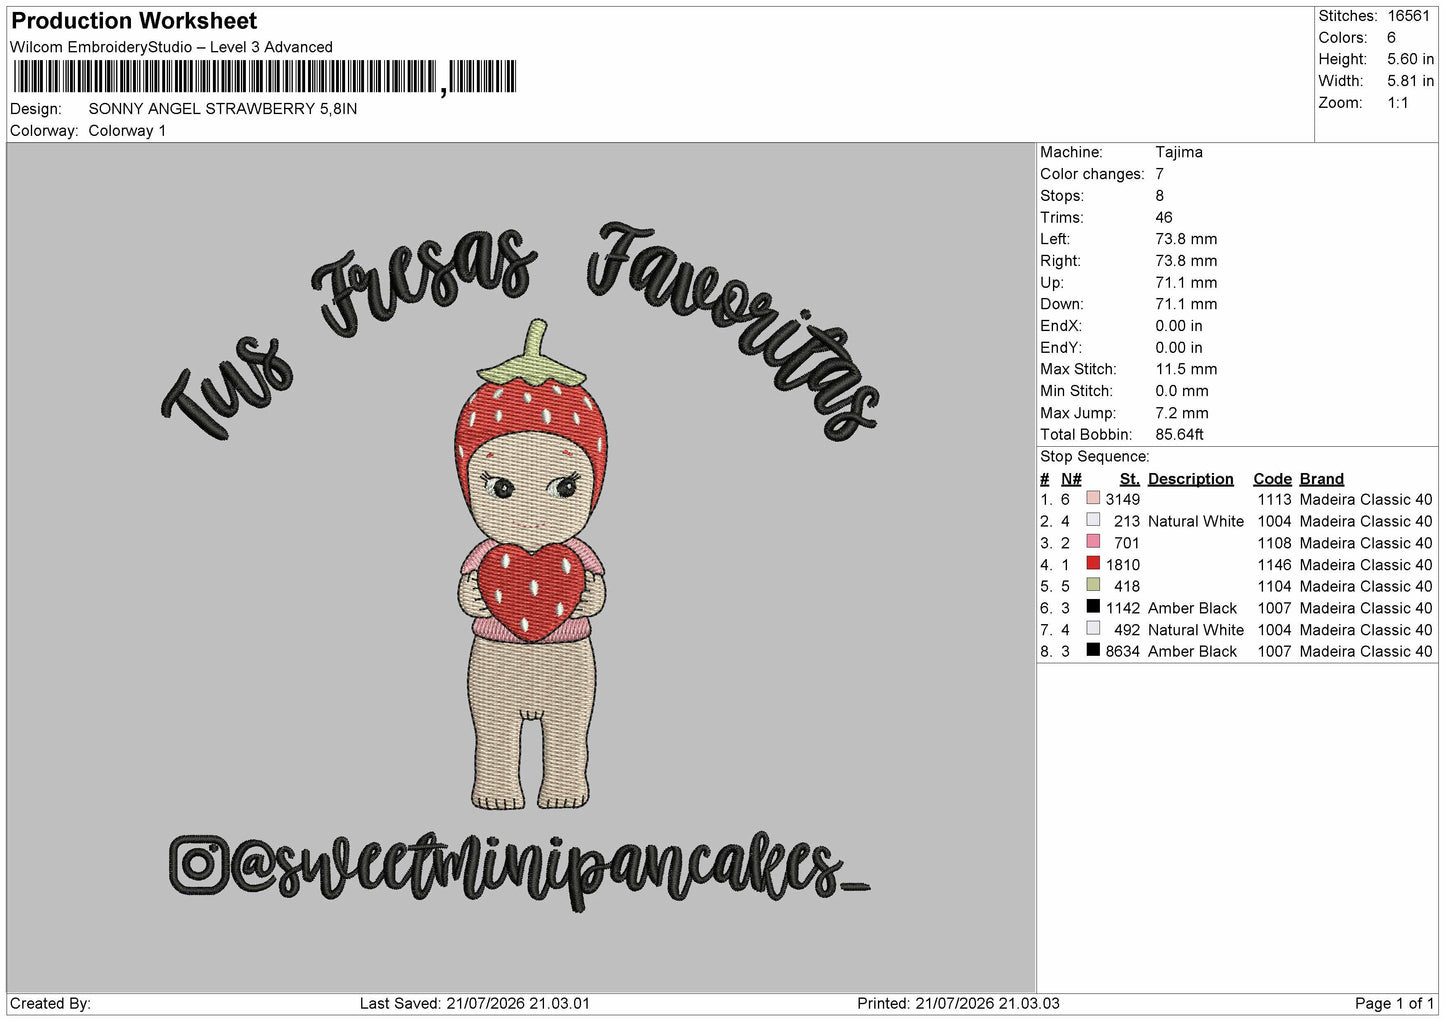
Task: Click the 'Code' column header
Action: point(1272,479)
